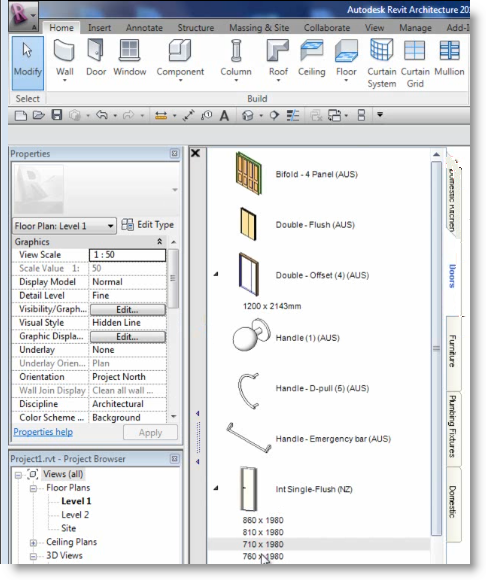486x580 pixels.
Task: Click the Apply button in Properties
Action: coord(150,432)
